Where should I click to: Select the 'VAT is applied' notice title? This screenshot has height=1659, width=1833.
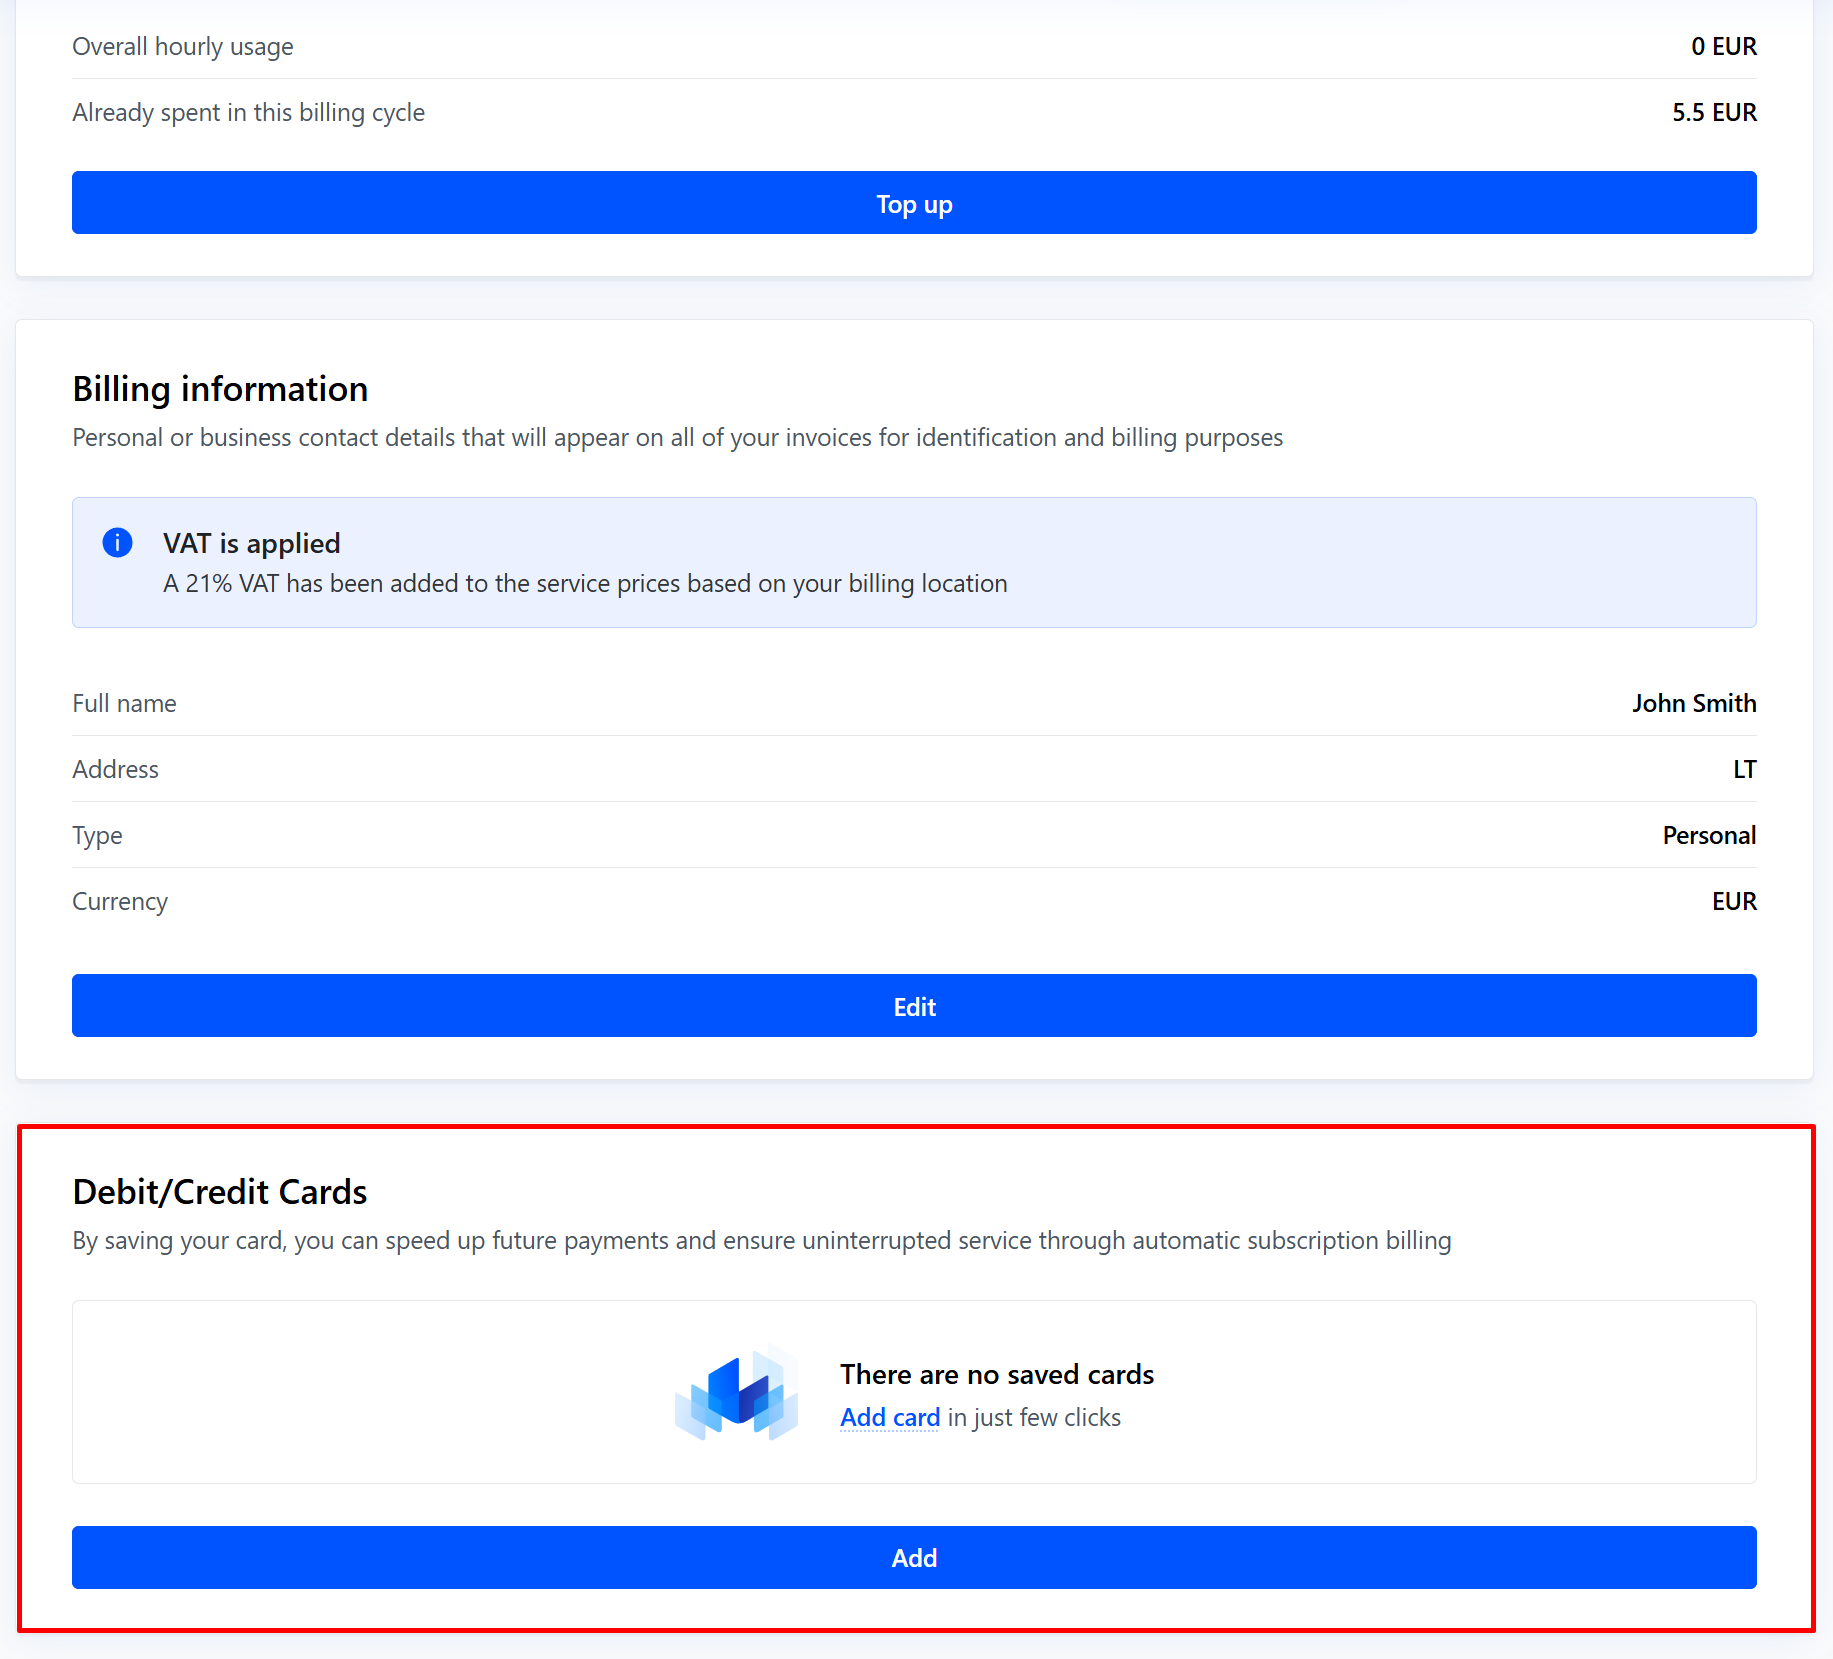[251, 543]
